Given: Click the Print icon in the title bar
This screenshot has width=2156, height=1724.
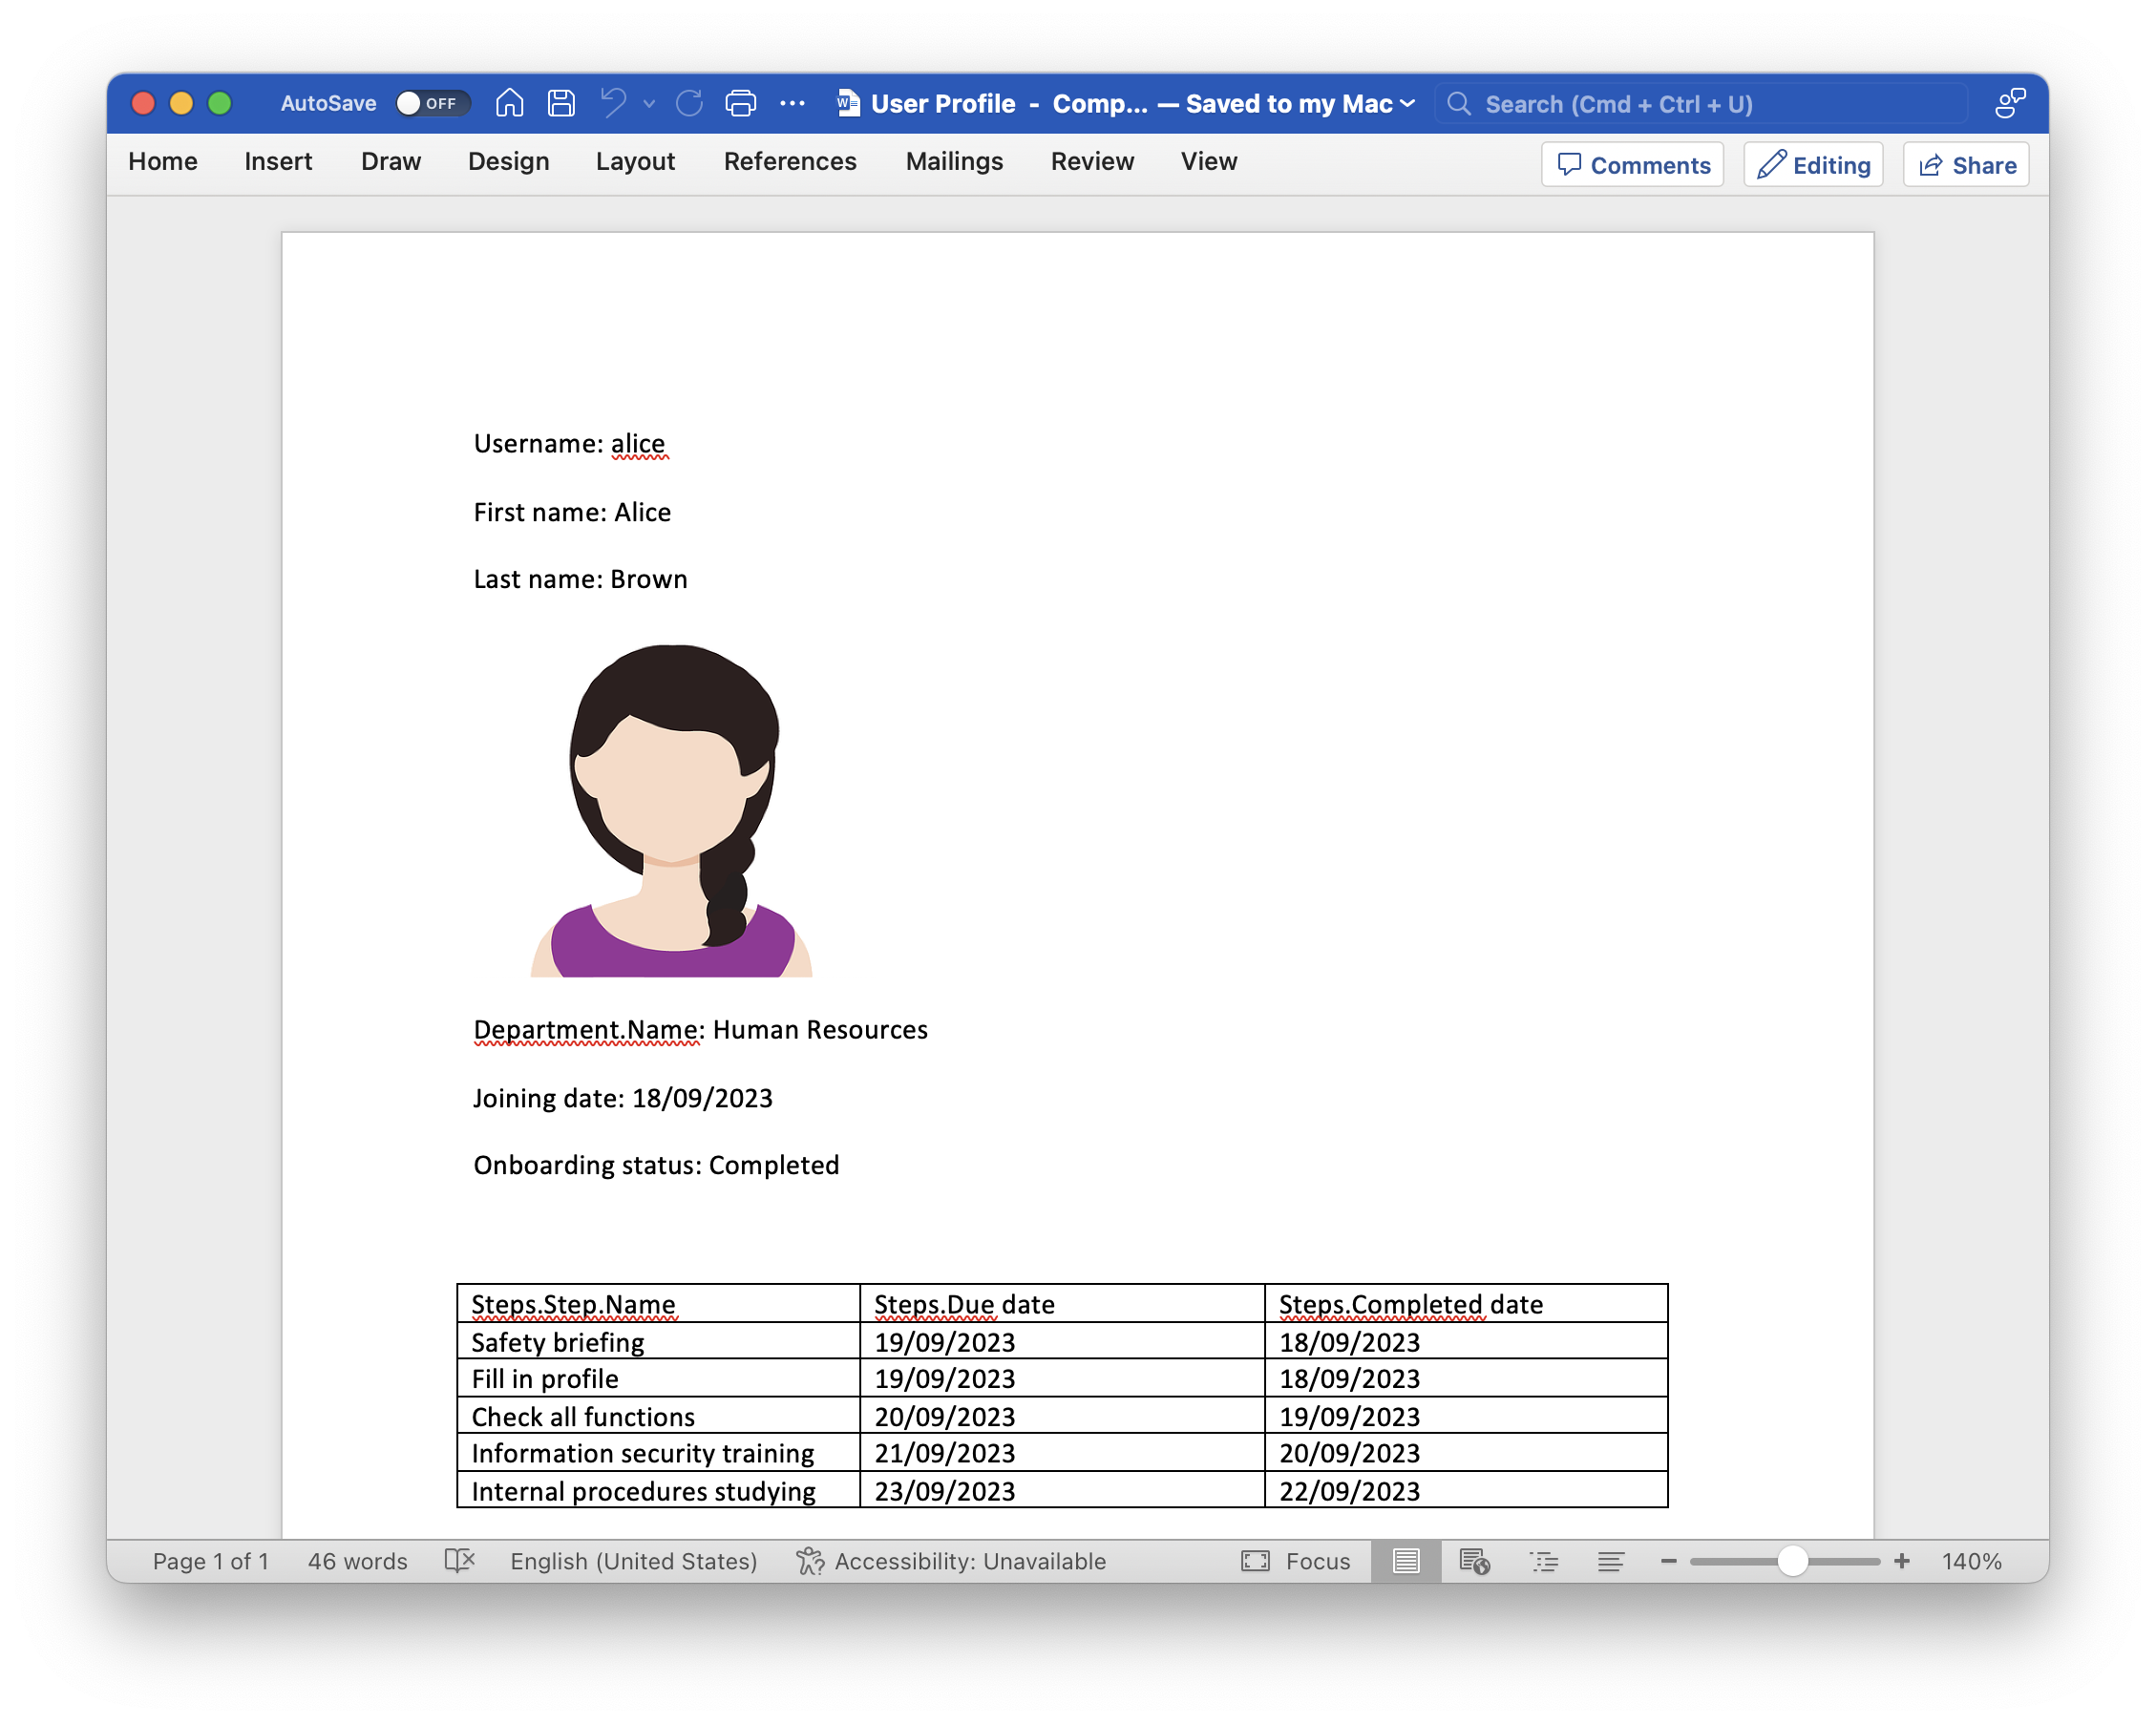Looking at the screenshot, I should coord(740,103).
